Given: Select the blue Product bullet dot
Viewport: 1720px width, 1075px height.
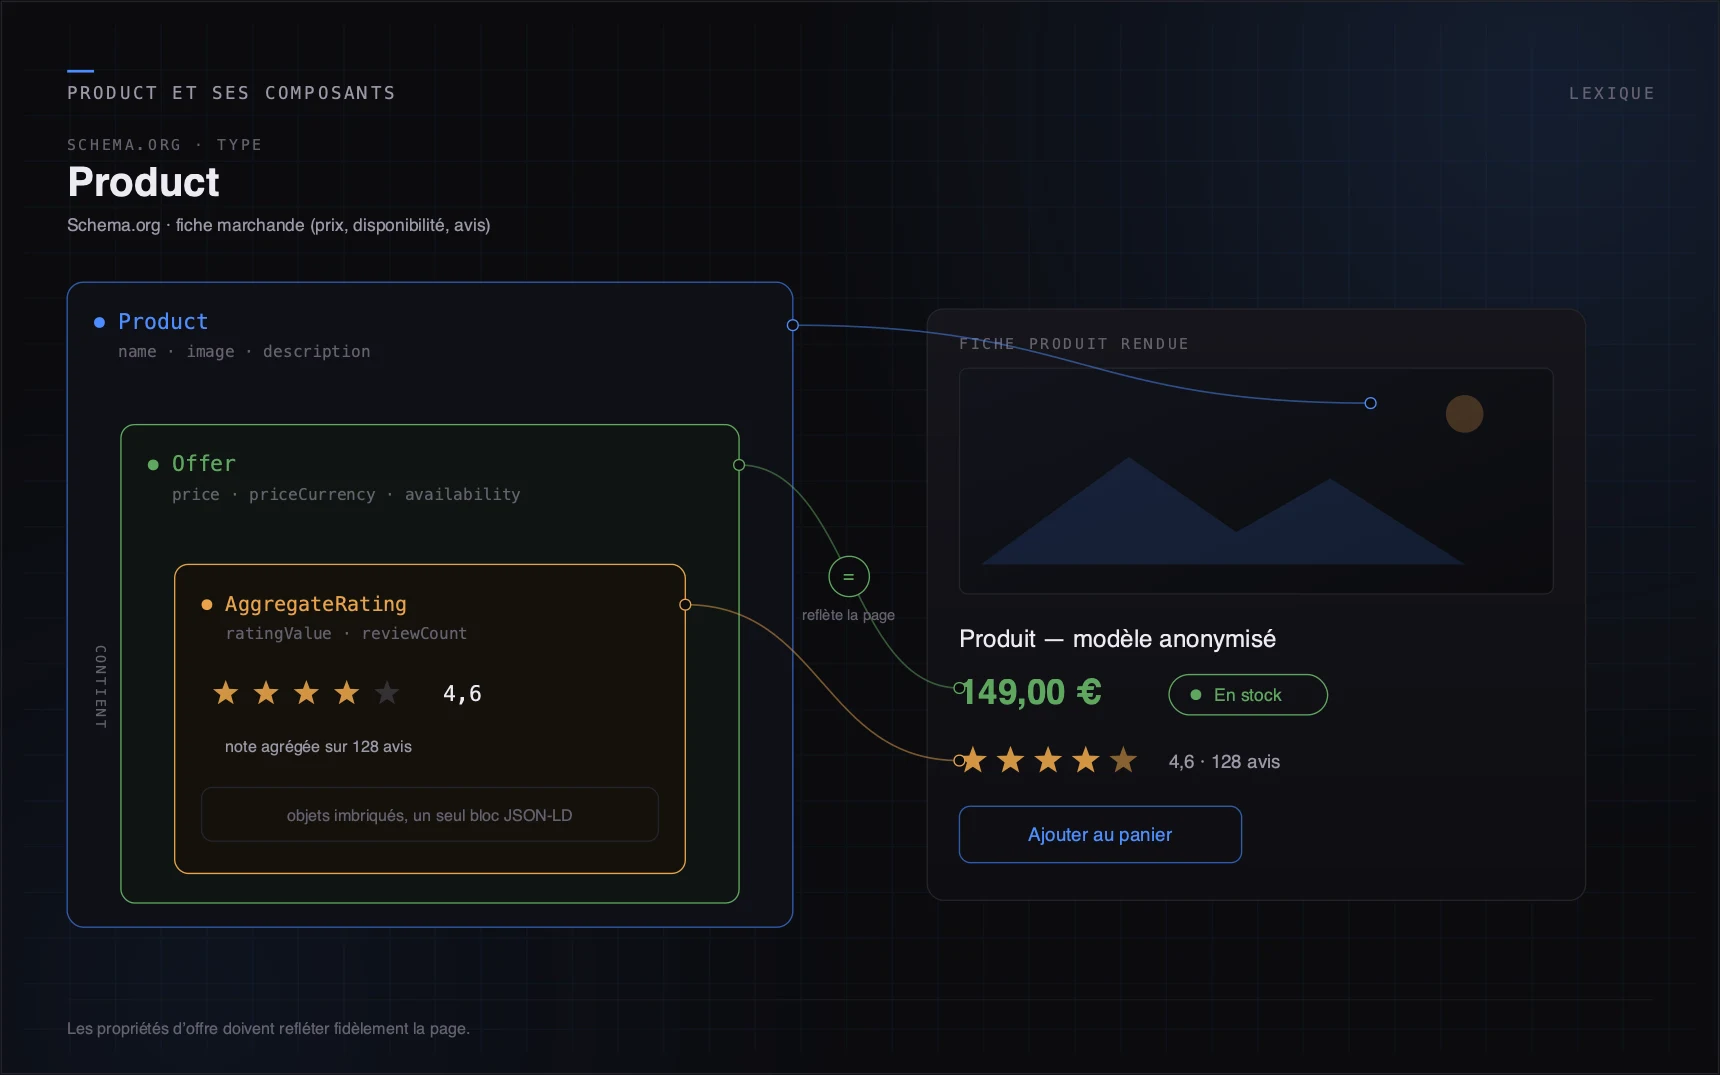Looking at the screenshot, I should (99, 322).
